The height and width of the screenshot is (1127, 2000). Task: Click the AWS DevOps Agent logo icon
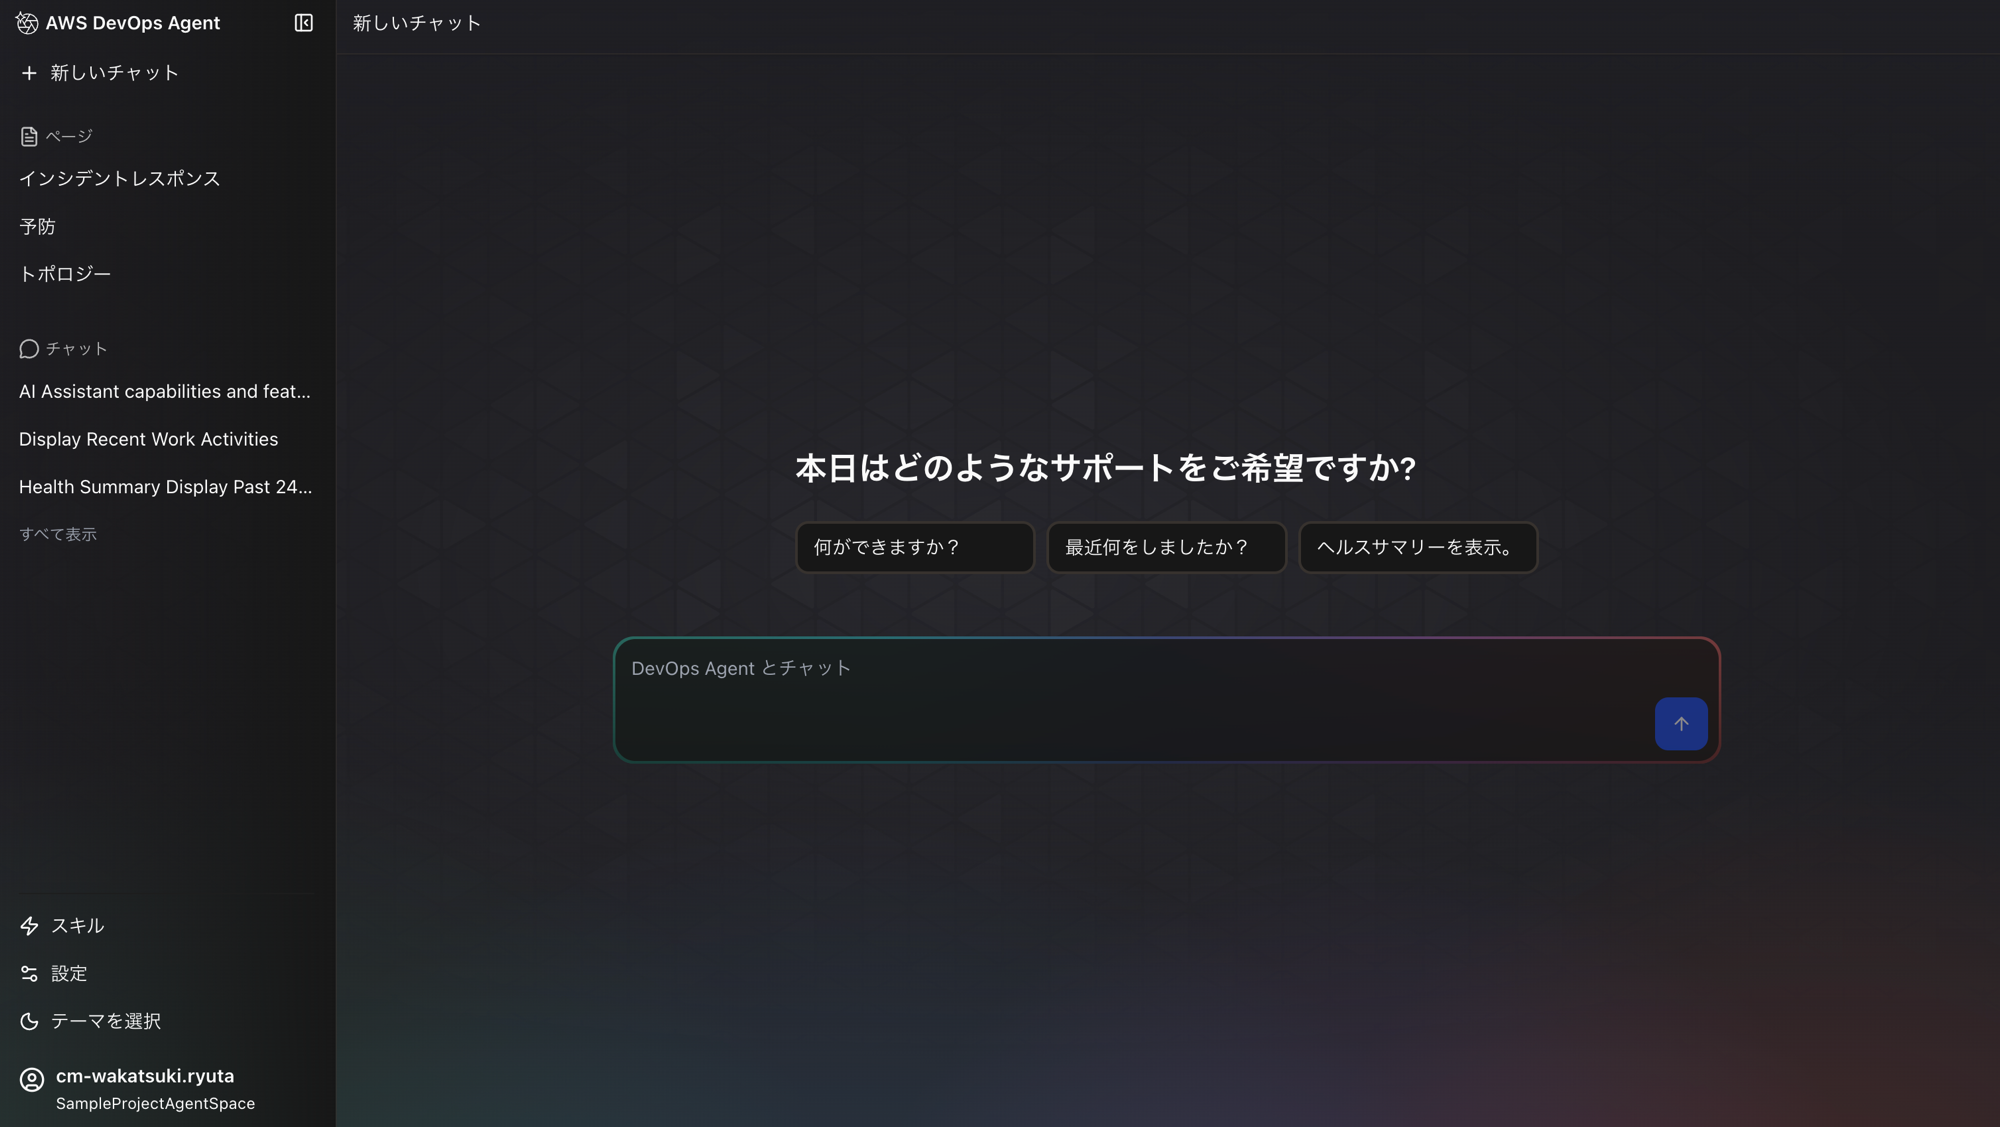tap(27, 23)
